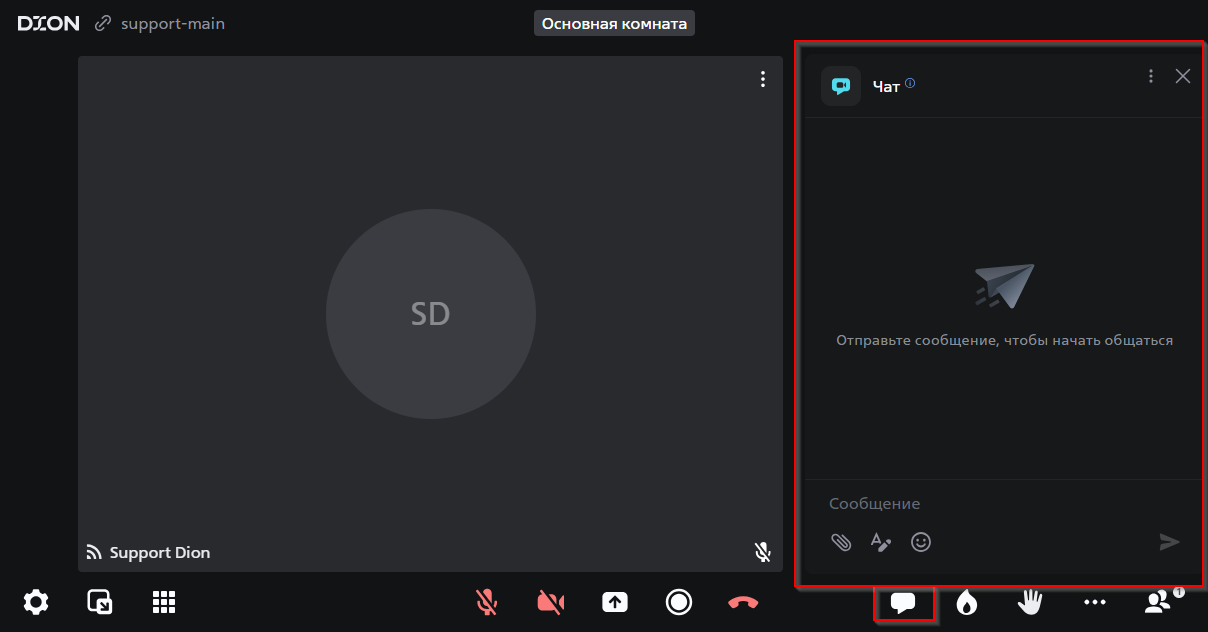This screenshot has height=632, width=1208.
Task: Open video tile three-dot menu
Action: pyautogui.click(x=763, y=79)
